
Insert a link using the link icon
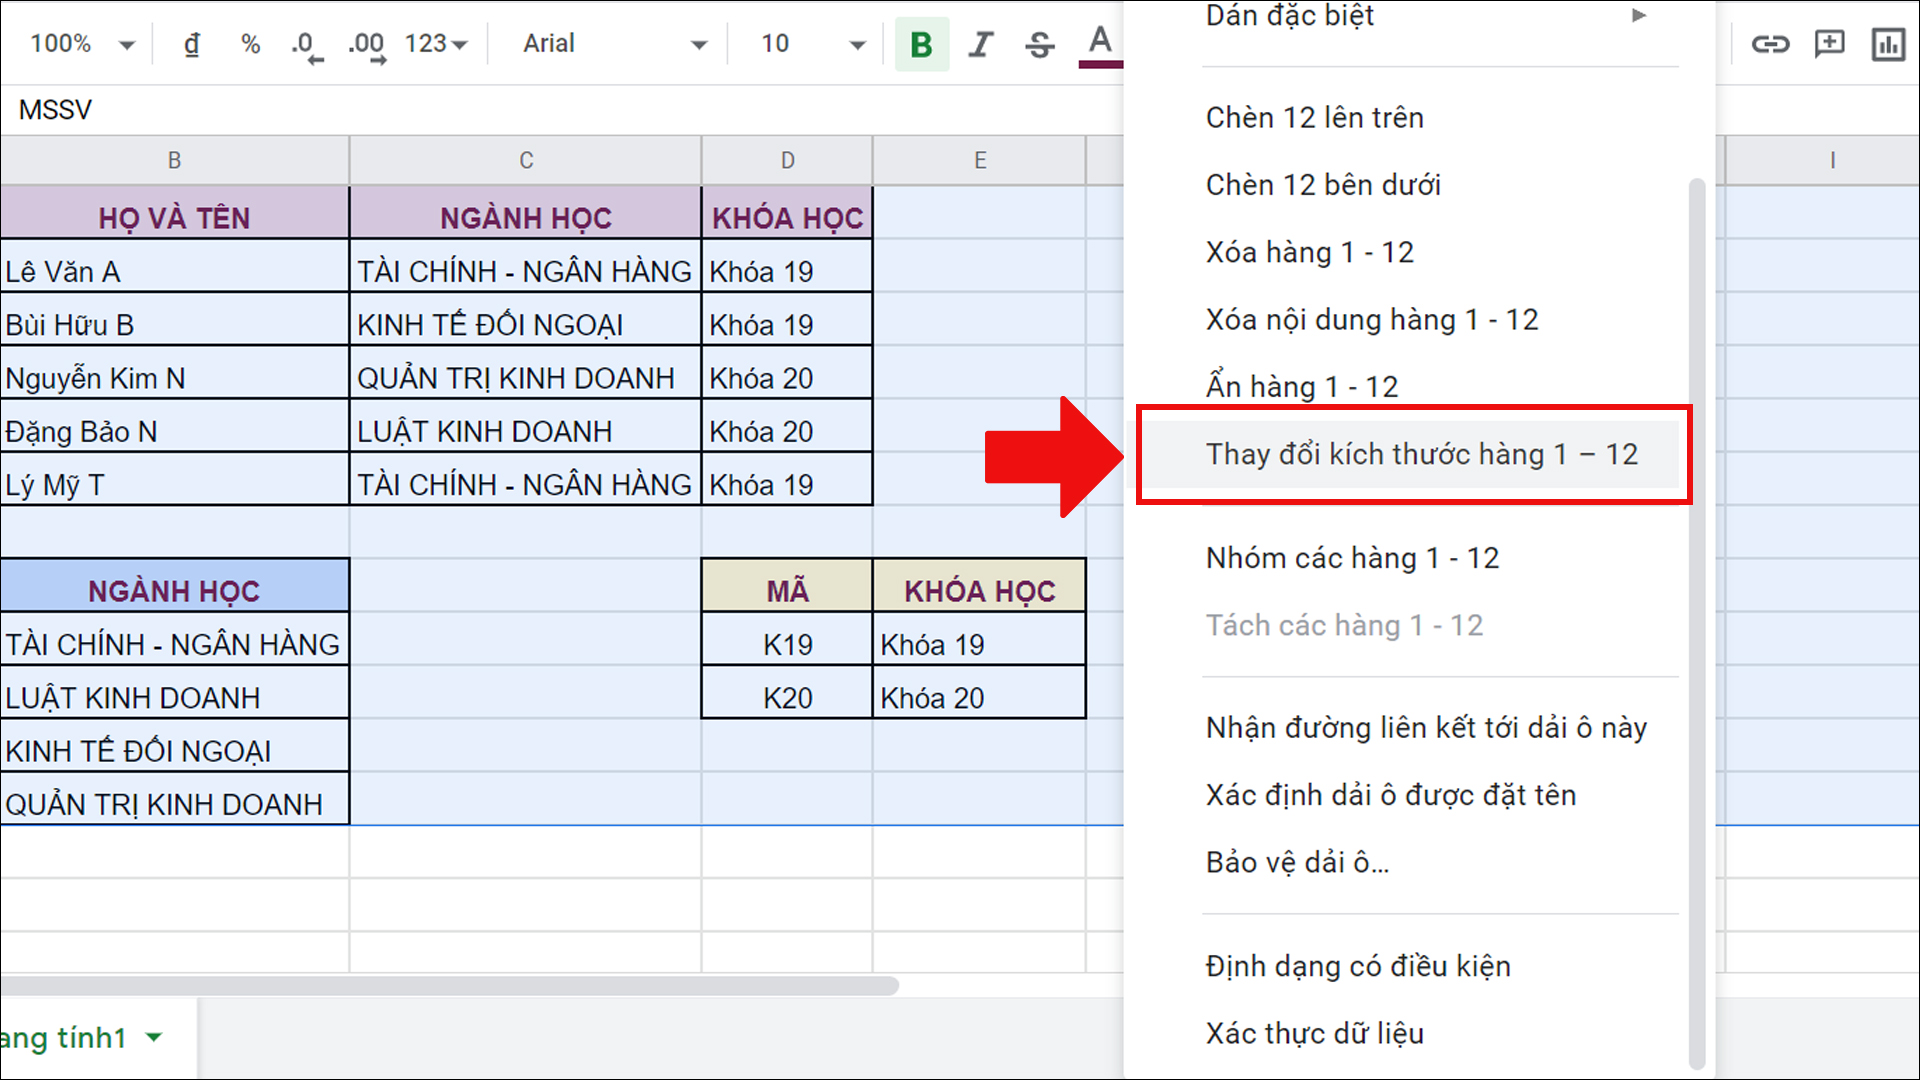(x=1771, y=44)
